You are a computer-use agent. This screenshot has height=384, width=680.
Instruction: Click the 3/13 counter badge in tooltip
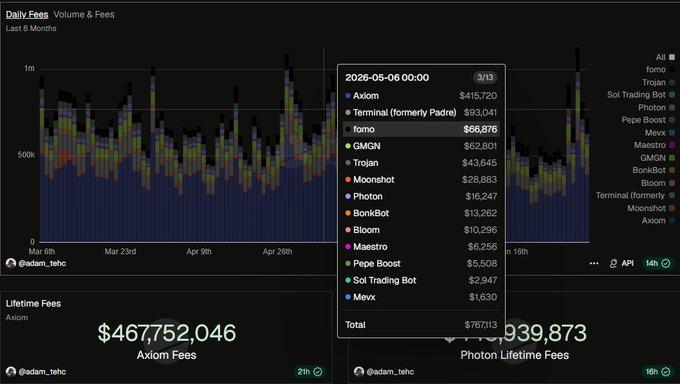tap(485, 78)
